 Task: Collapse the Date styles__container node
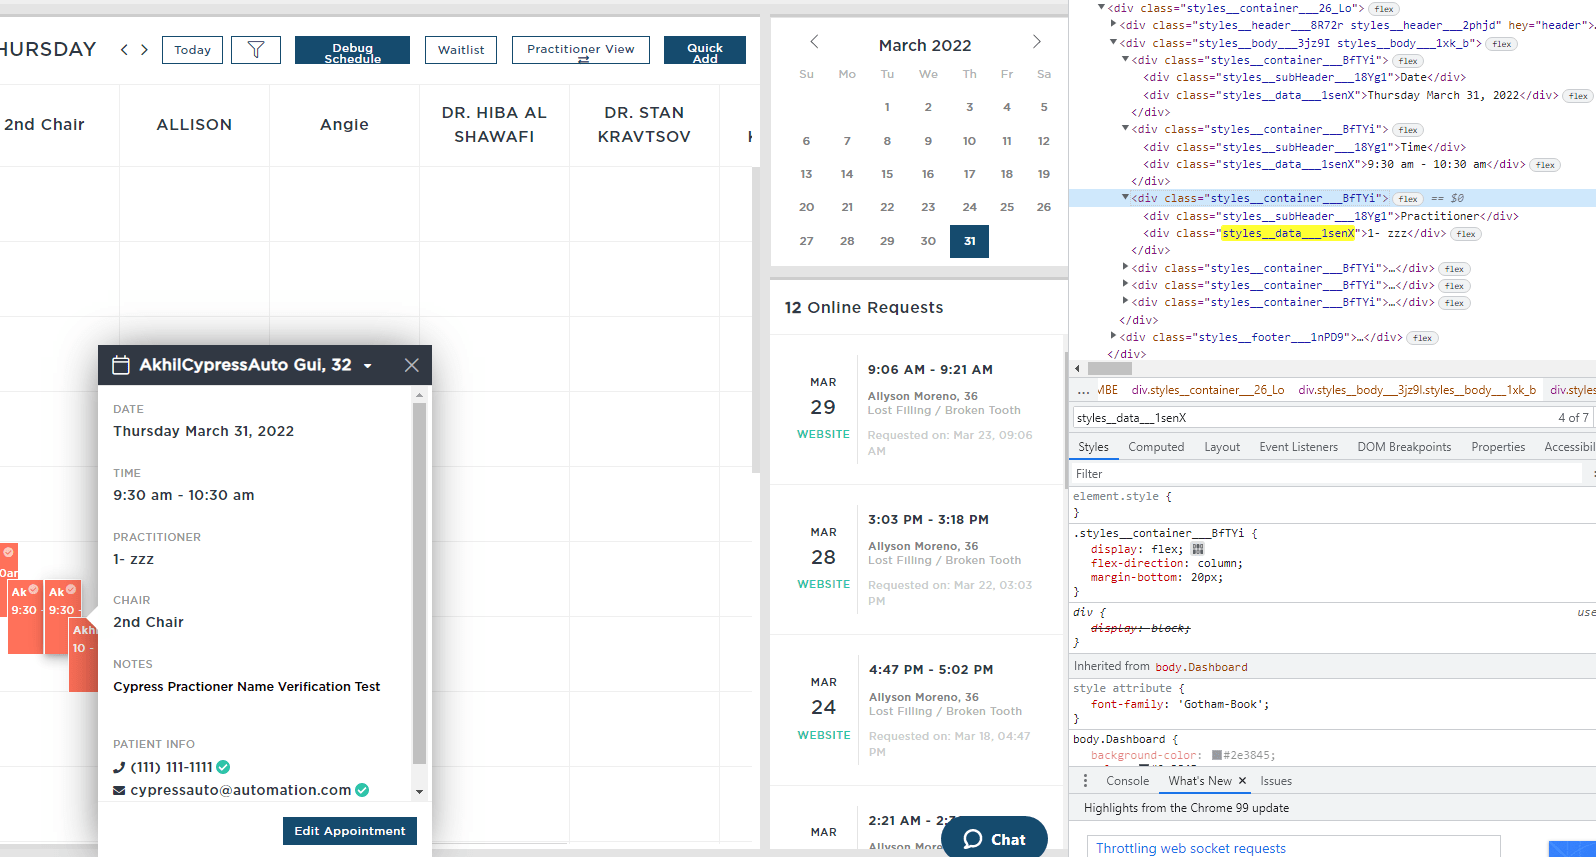1126,60
